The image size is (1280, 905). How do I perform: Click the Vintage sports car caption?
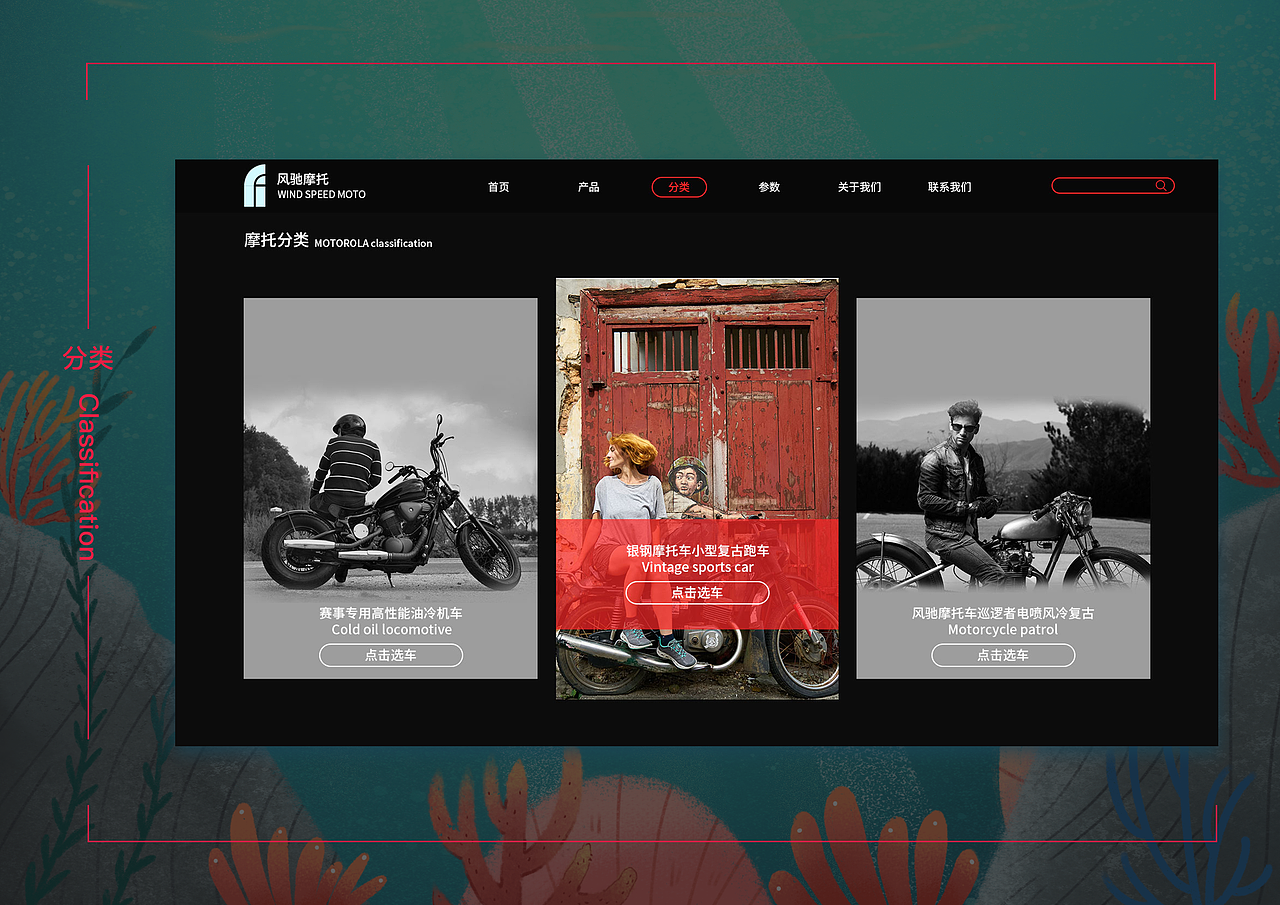coord(698,568)
